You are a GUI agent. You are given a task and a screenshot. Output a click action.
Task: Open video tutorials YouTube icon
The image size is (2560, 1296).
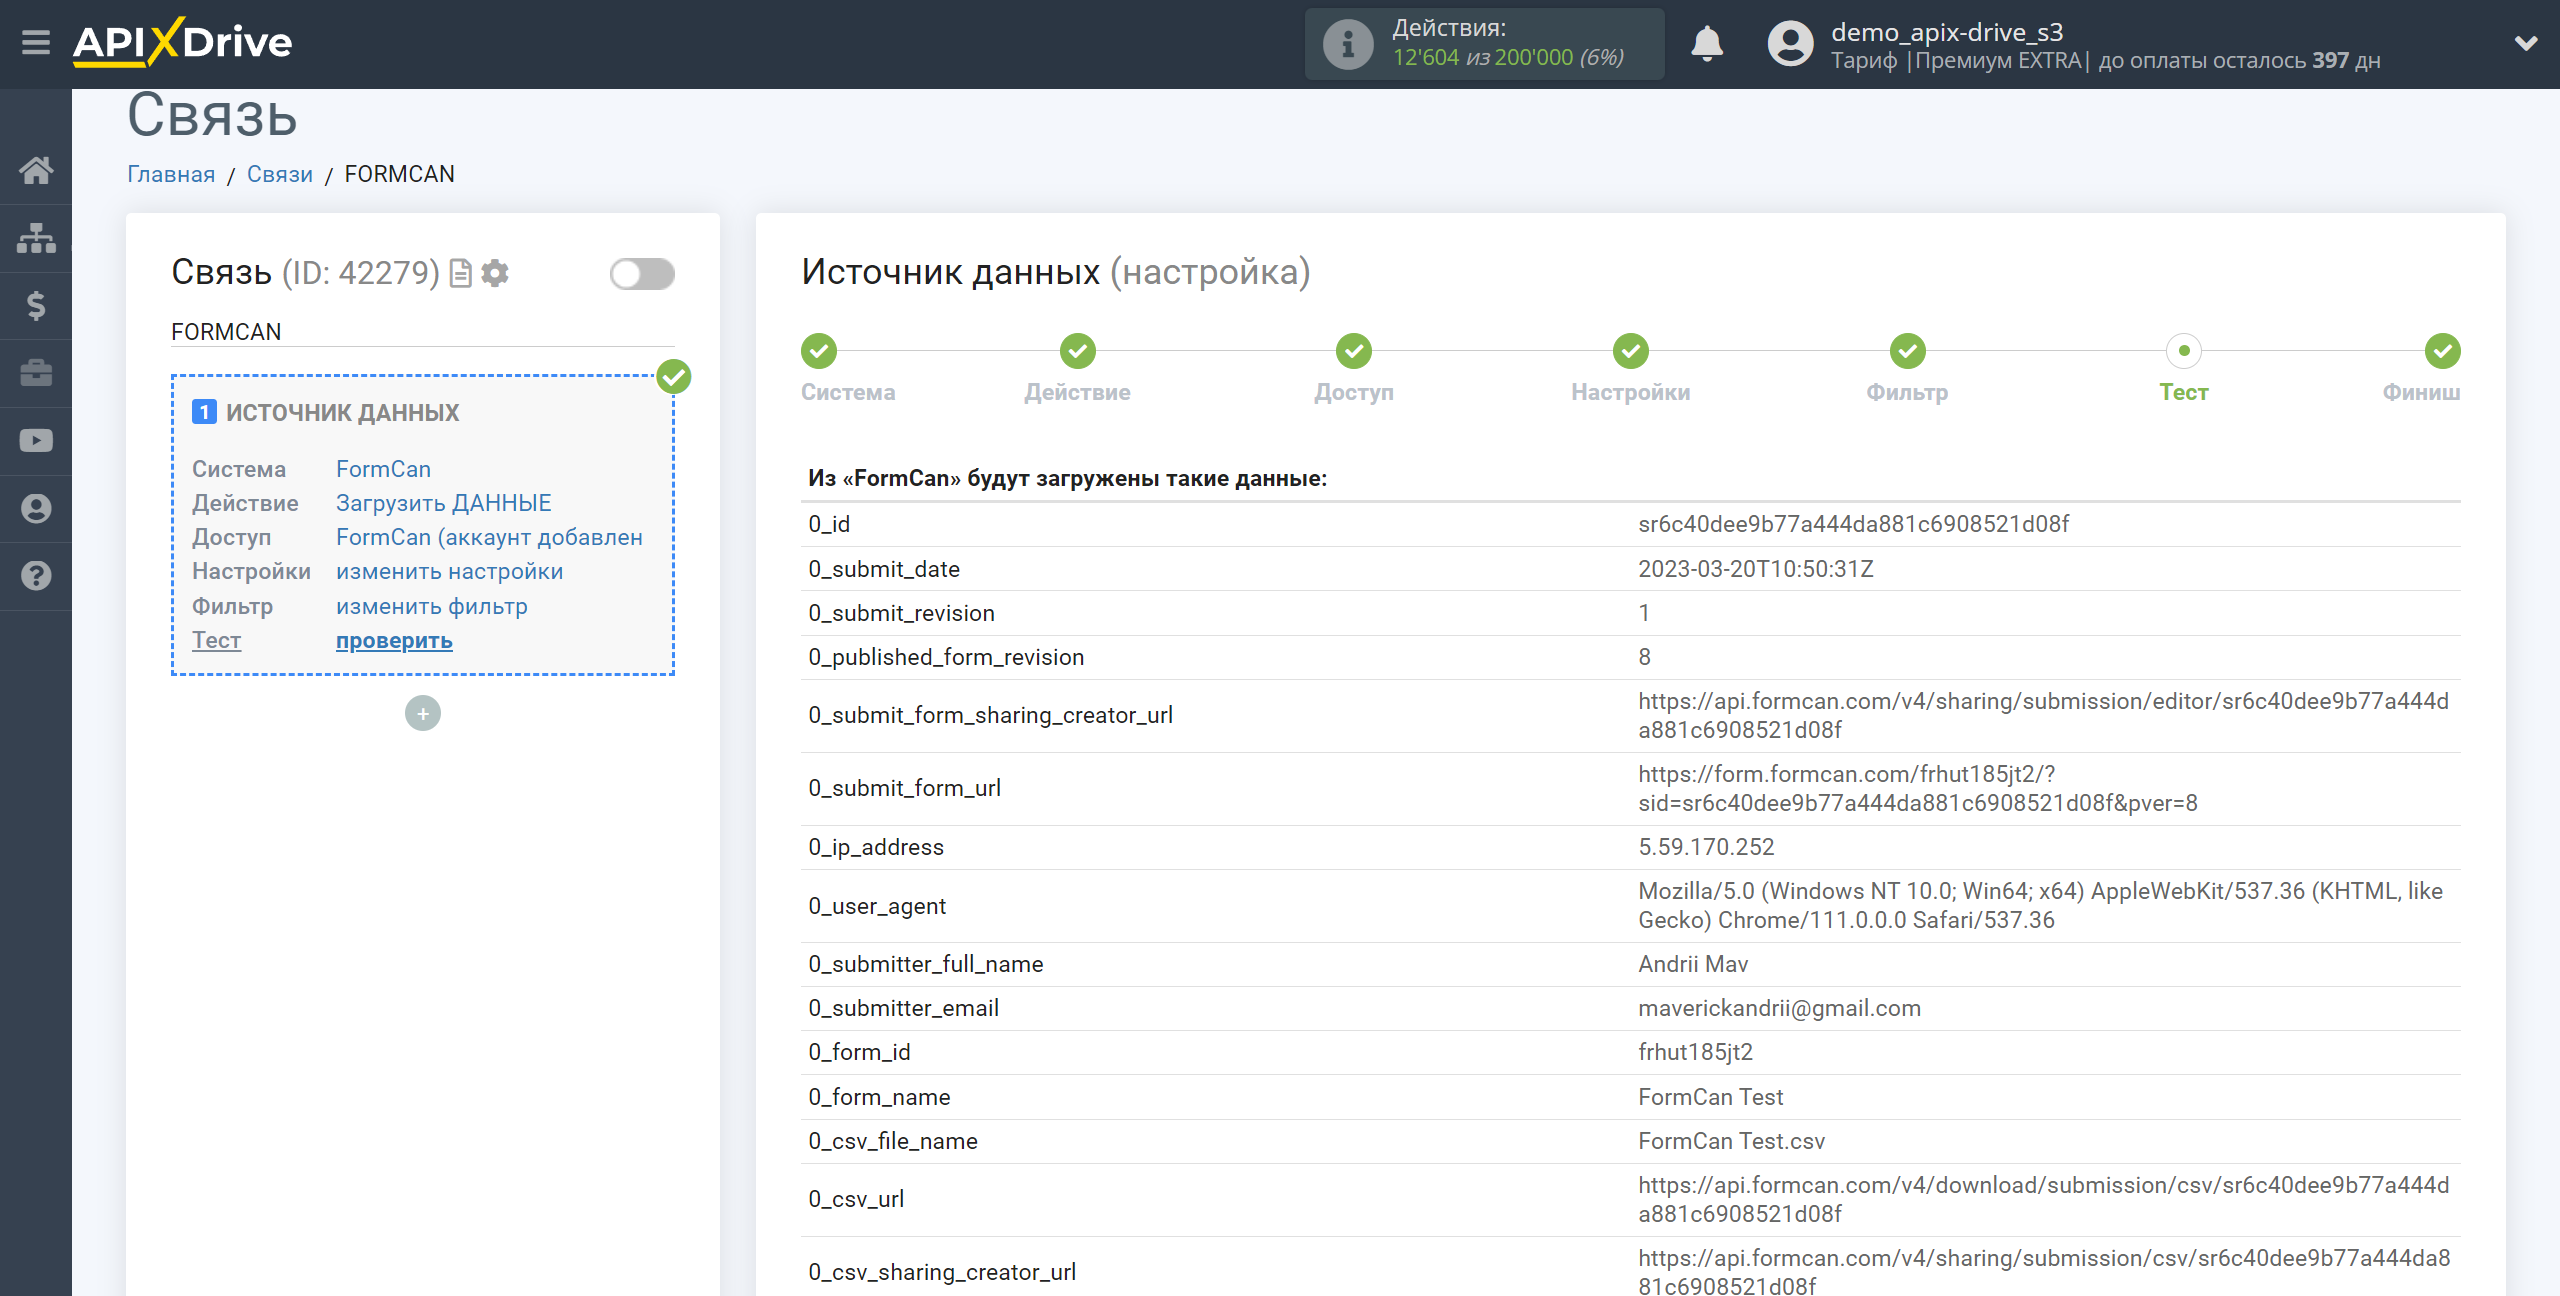click(36, 441)
